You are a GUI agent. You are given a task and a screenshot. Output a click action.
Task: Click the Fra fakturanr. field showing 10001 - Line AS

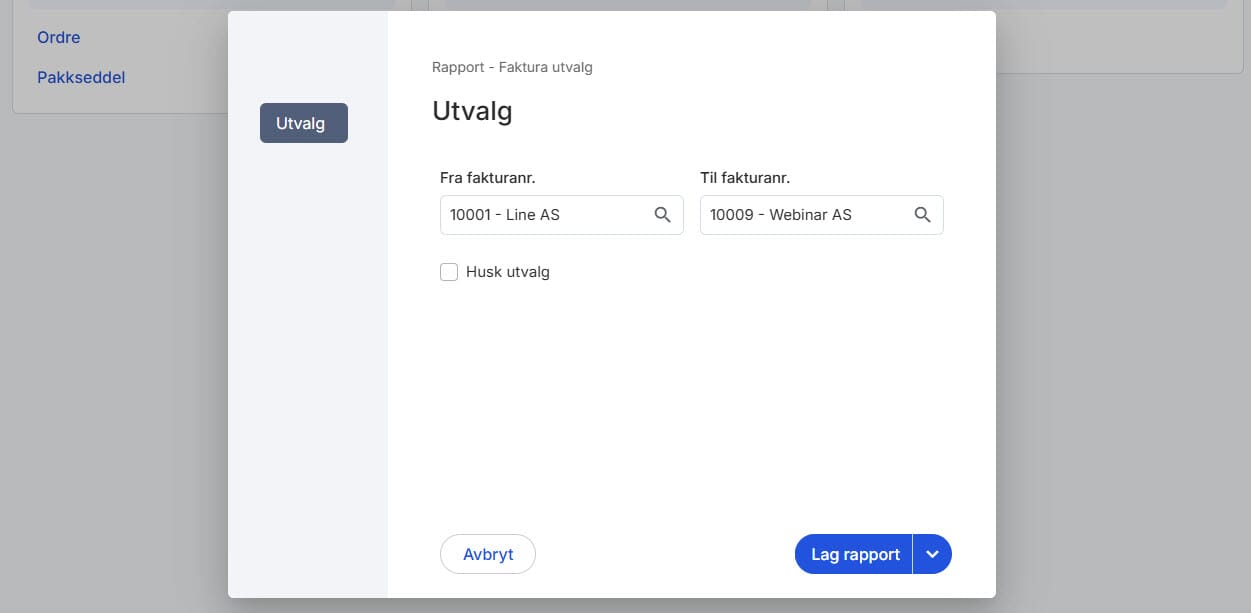pos(545,214)
